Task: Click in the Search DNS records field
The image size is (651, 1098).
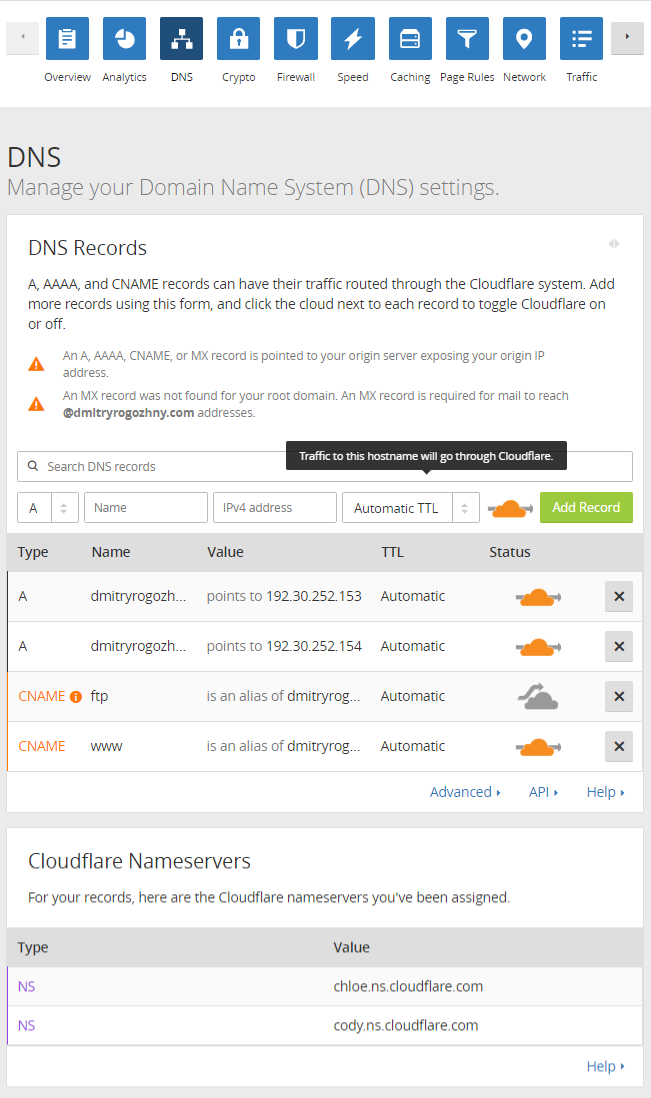Action: click(325, 466)
